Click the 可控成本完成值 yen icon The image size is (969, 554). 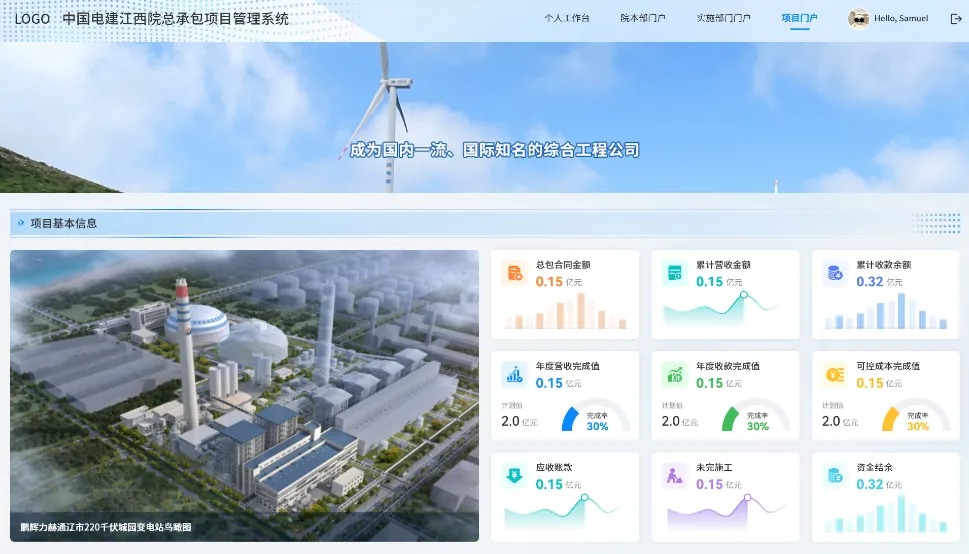coord(835,374)
